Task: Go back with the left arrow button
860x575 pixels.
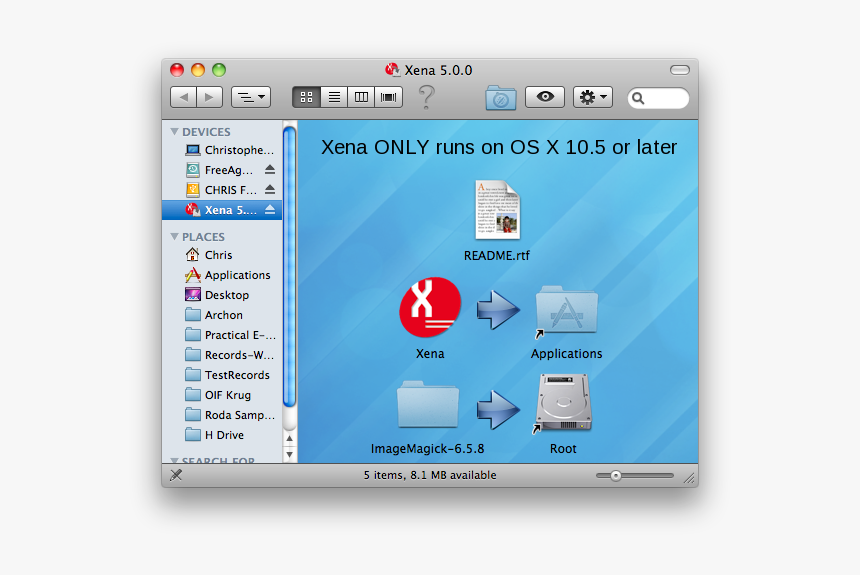Action: tap(184, 97)
